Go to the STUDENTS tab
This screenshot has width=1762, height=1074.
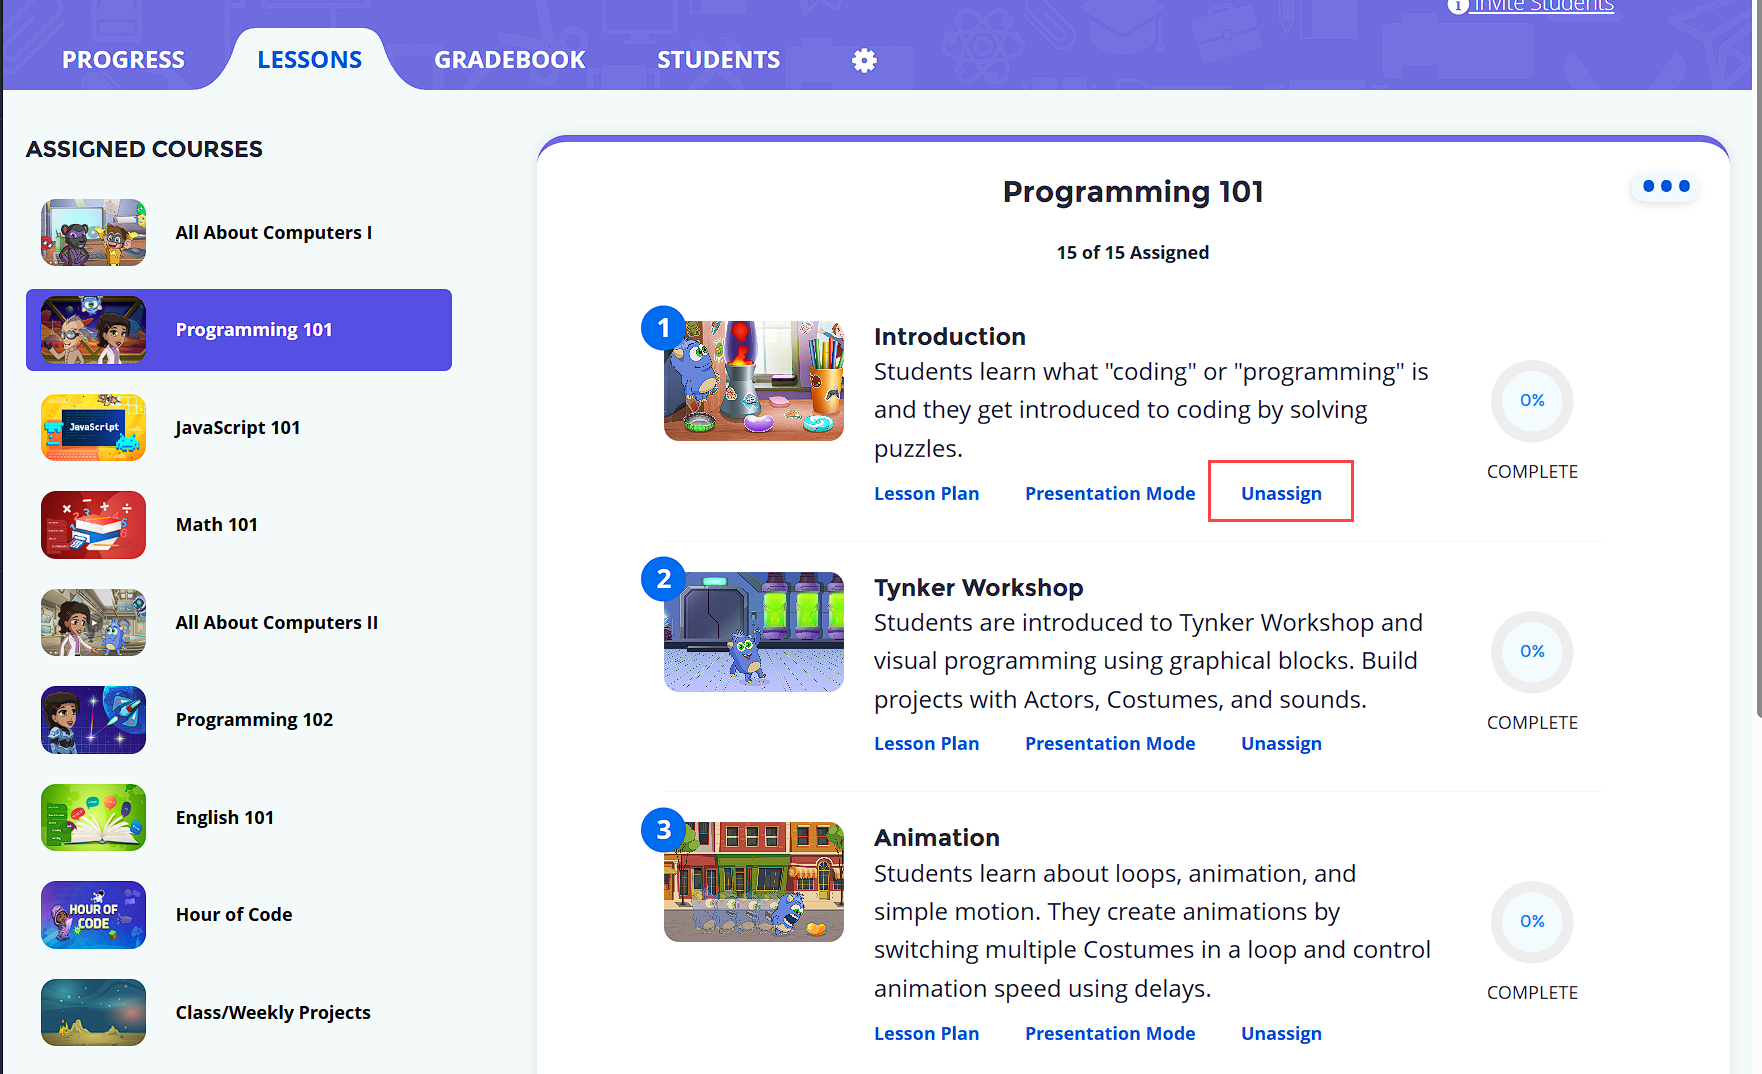(719, 60)
